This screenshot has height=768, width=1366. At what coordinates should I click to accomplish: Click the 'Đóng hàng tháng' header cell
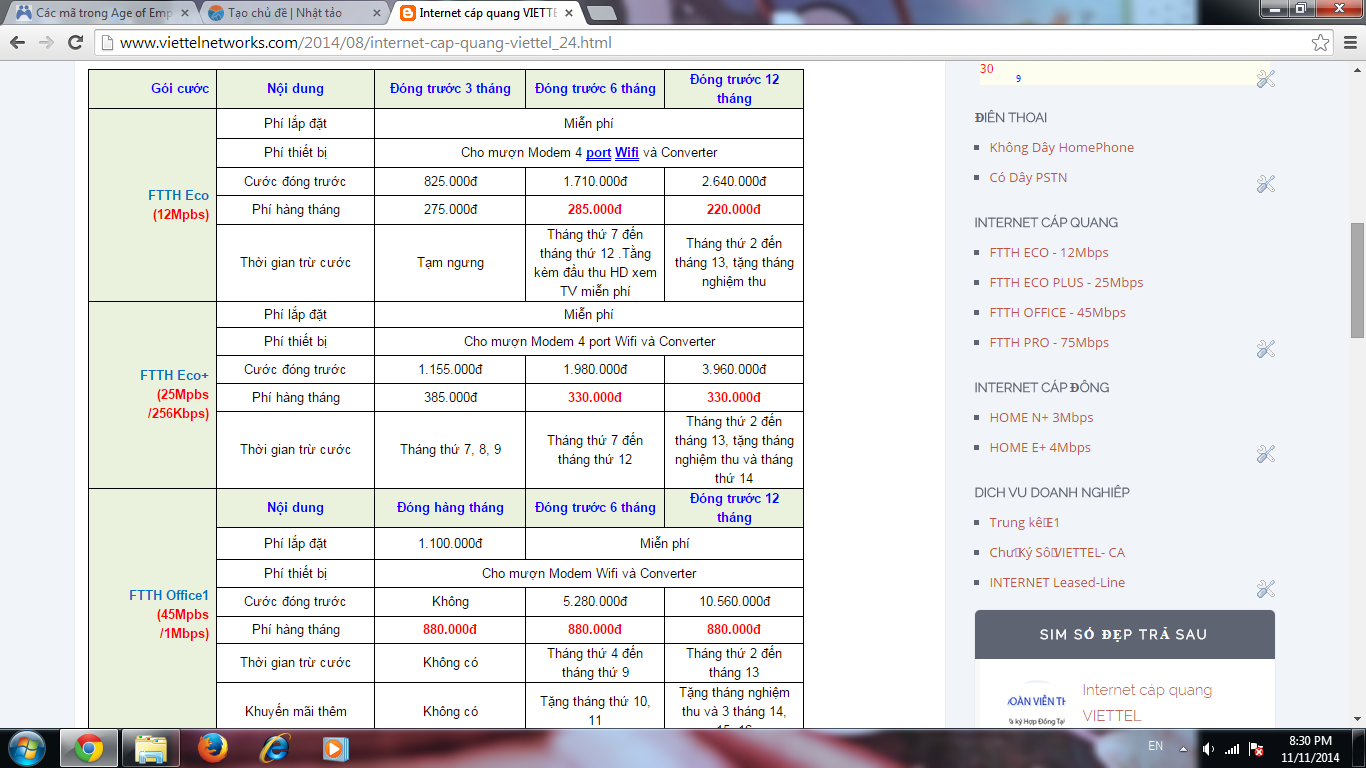[x=450, y=507]
